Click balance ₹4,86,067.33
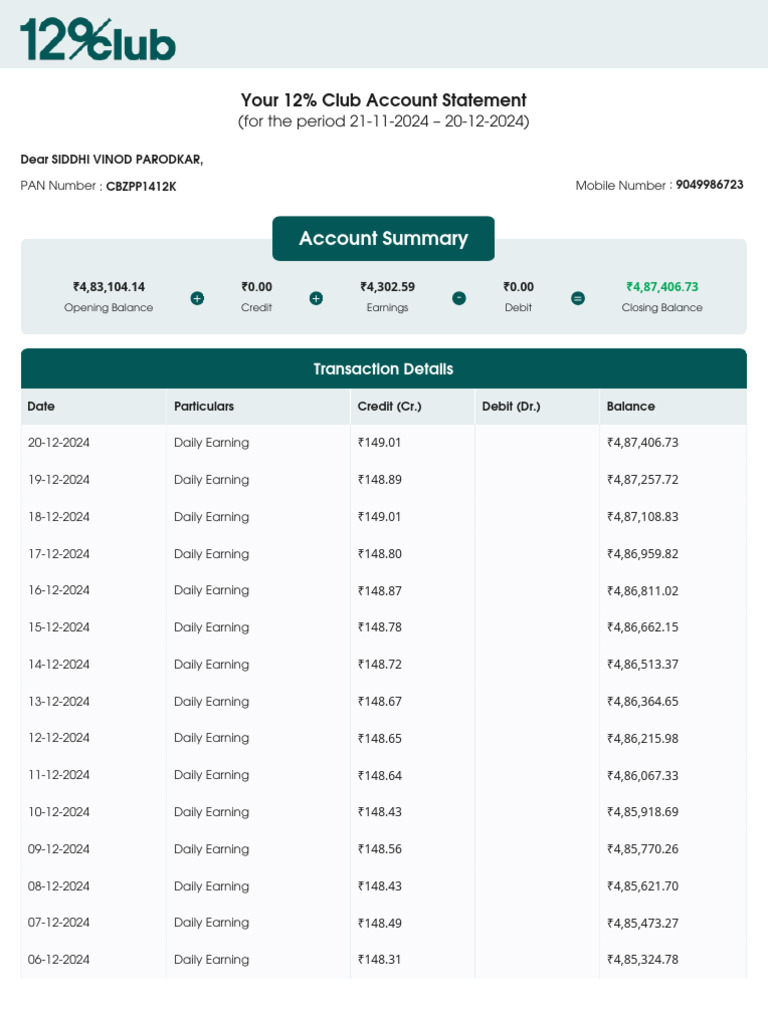Viewport: 768px width, 1024px height. tap(643, 775)
